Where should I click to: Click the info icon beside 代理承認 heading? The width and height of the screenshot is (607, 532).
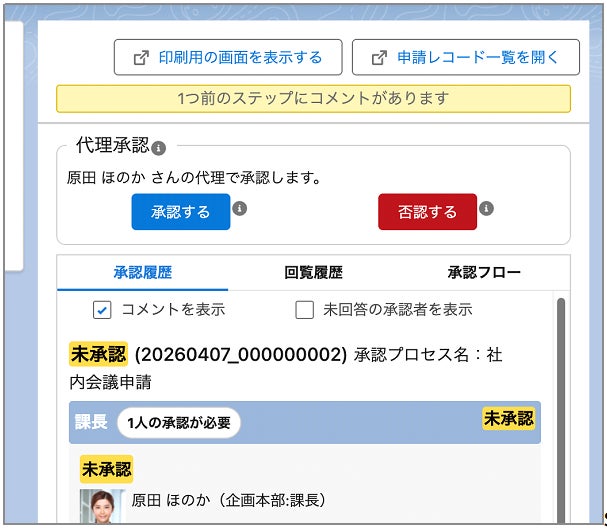tap(158, 148)
